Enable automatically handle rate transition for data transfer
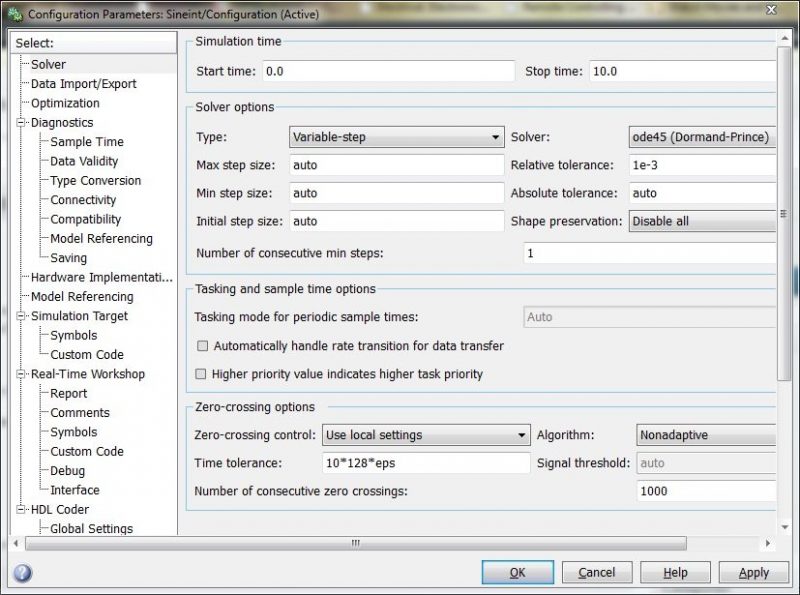The width and height of the screenshot is (800, 595). click(203, 346)
